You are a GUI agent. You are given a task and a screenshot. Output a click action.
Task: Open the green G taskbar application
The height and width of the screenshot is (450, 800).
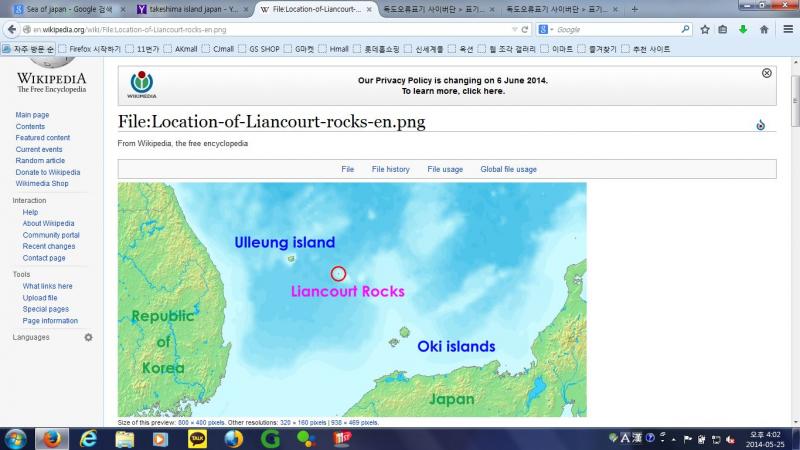click(270, 439)
